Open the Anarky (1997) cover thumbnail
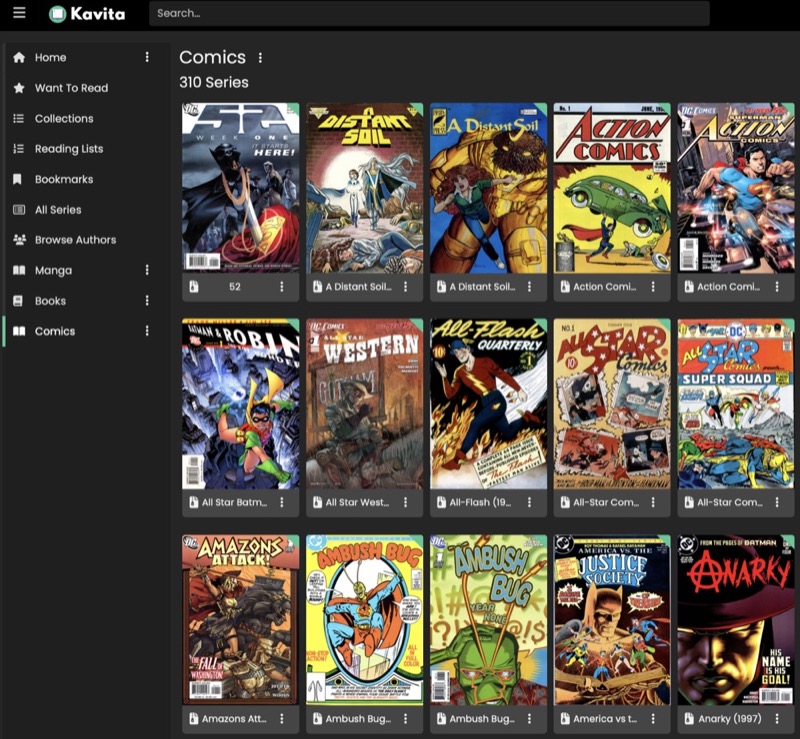The width and height of the screenshot is (800, 739). (736, 619)
